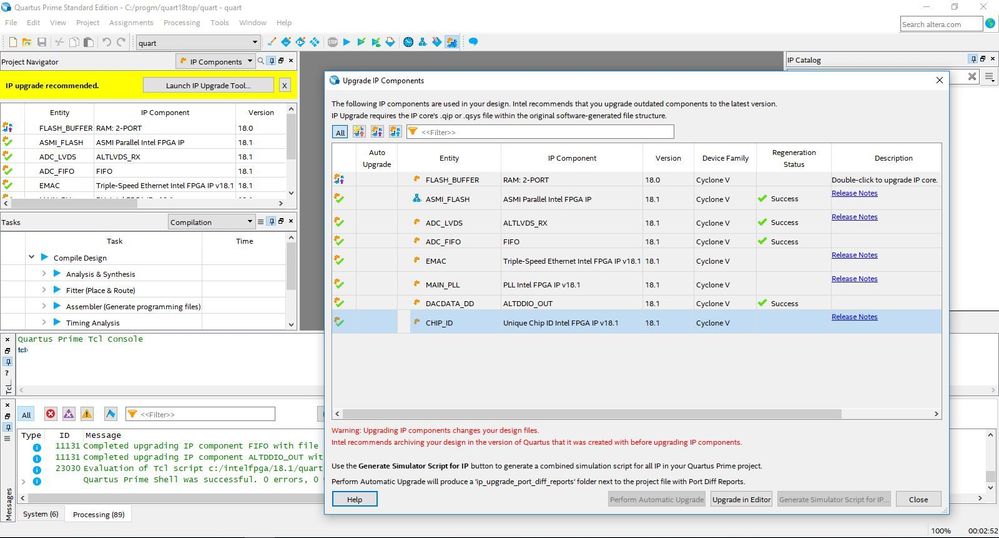Image resolution: width=999 pixels, height=538 pixels.
Task: Click the Upgrade in Editor button
Action: click(741, 499)
